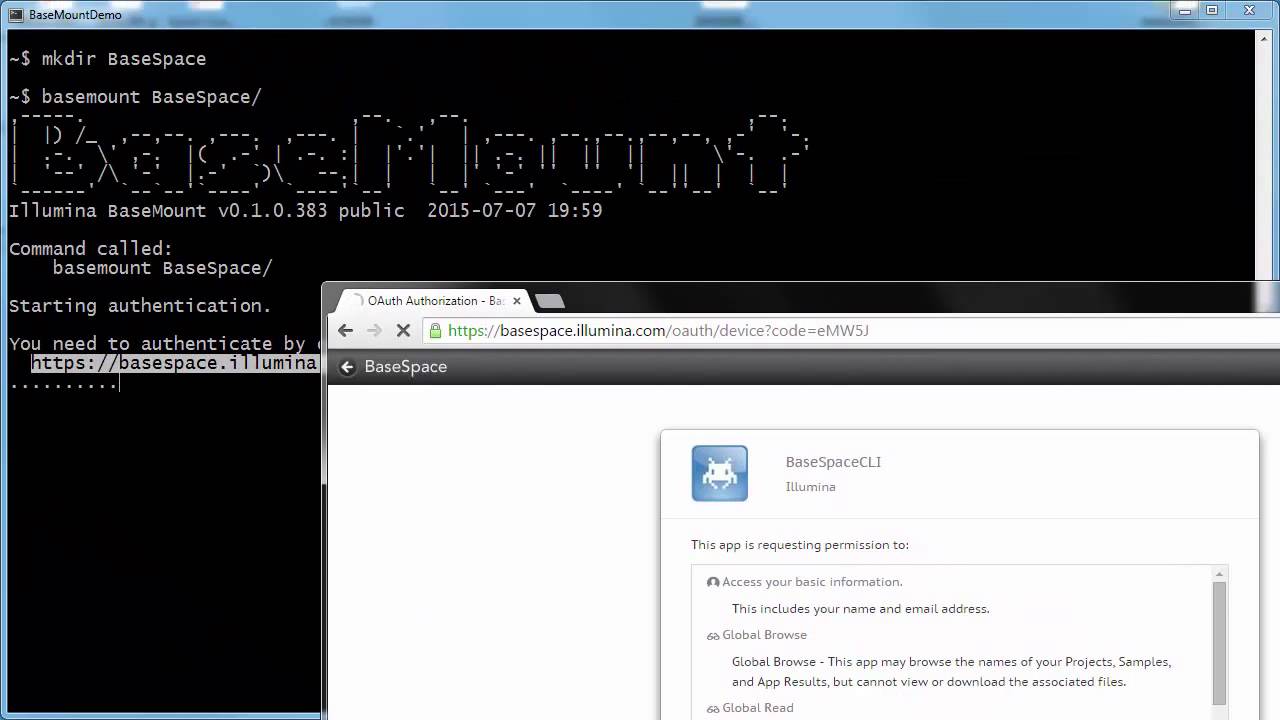The image size is (1280, 720).
Task: Go back using the BaseSpace header arrow
Action: [x=348, y=367]
